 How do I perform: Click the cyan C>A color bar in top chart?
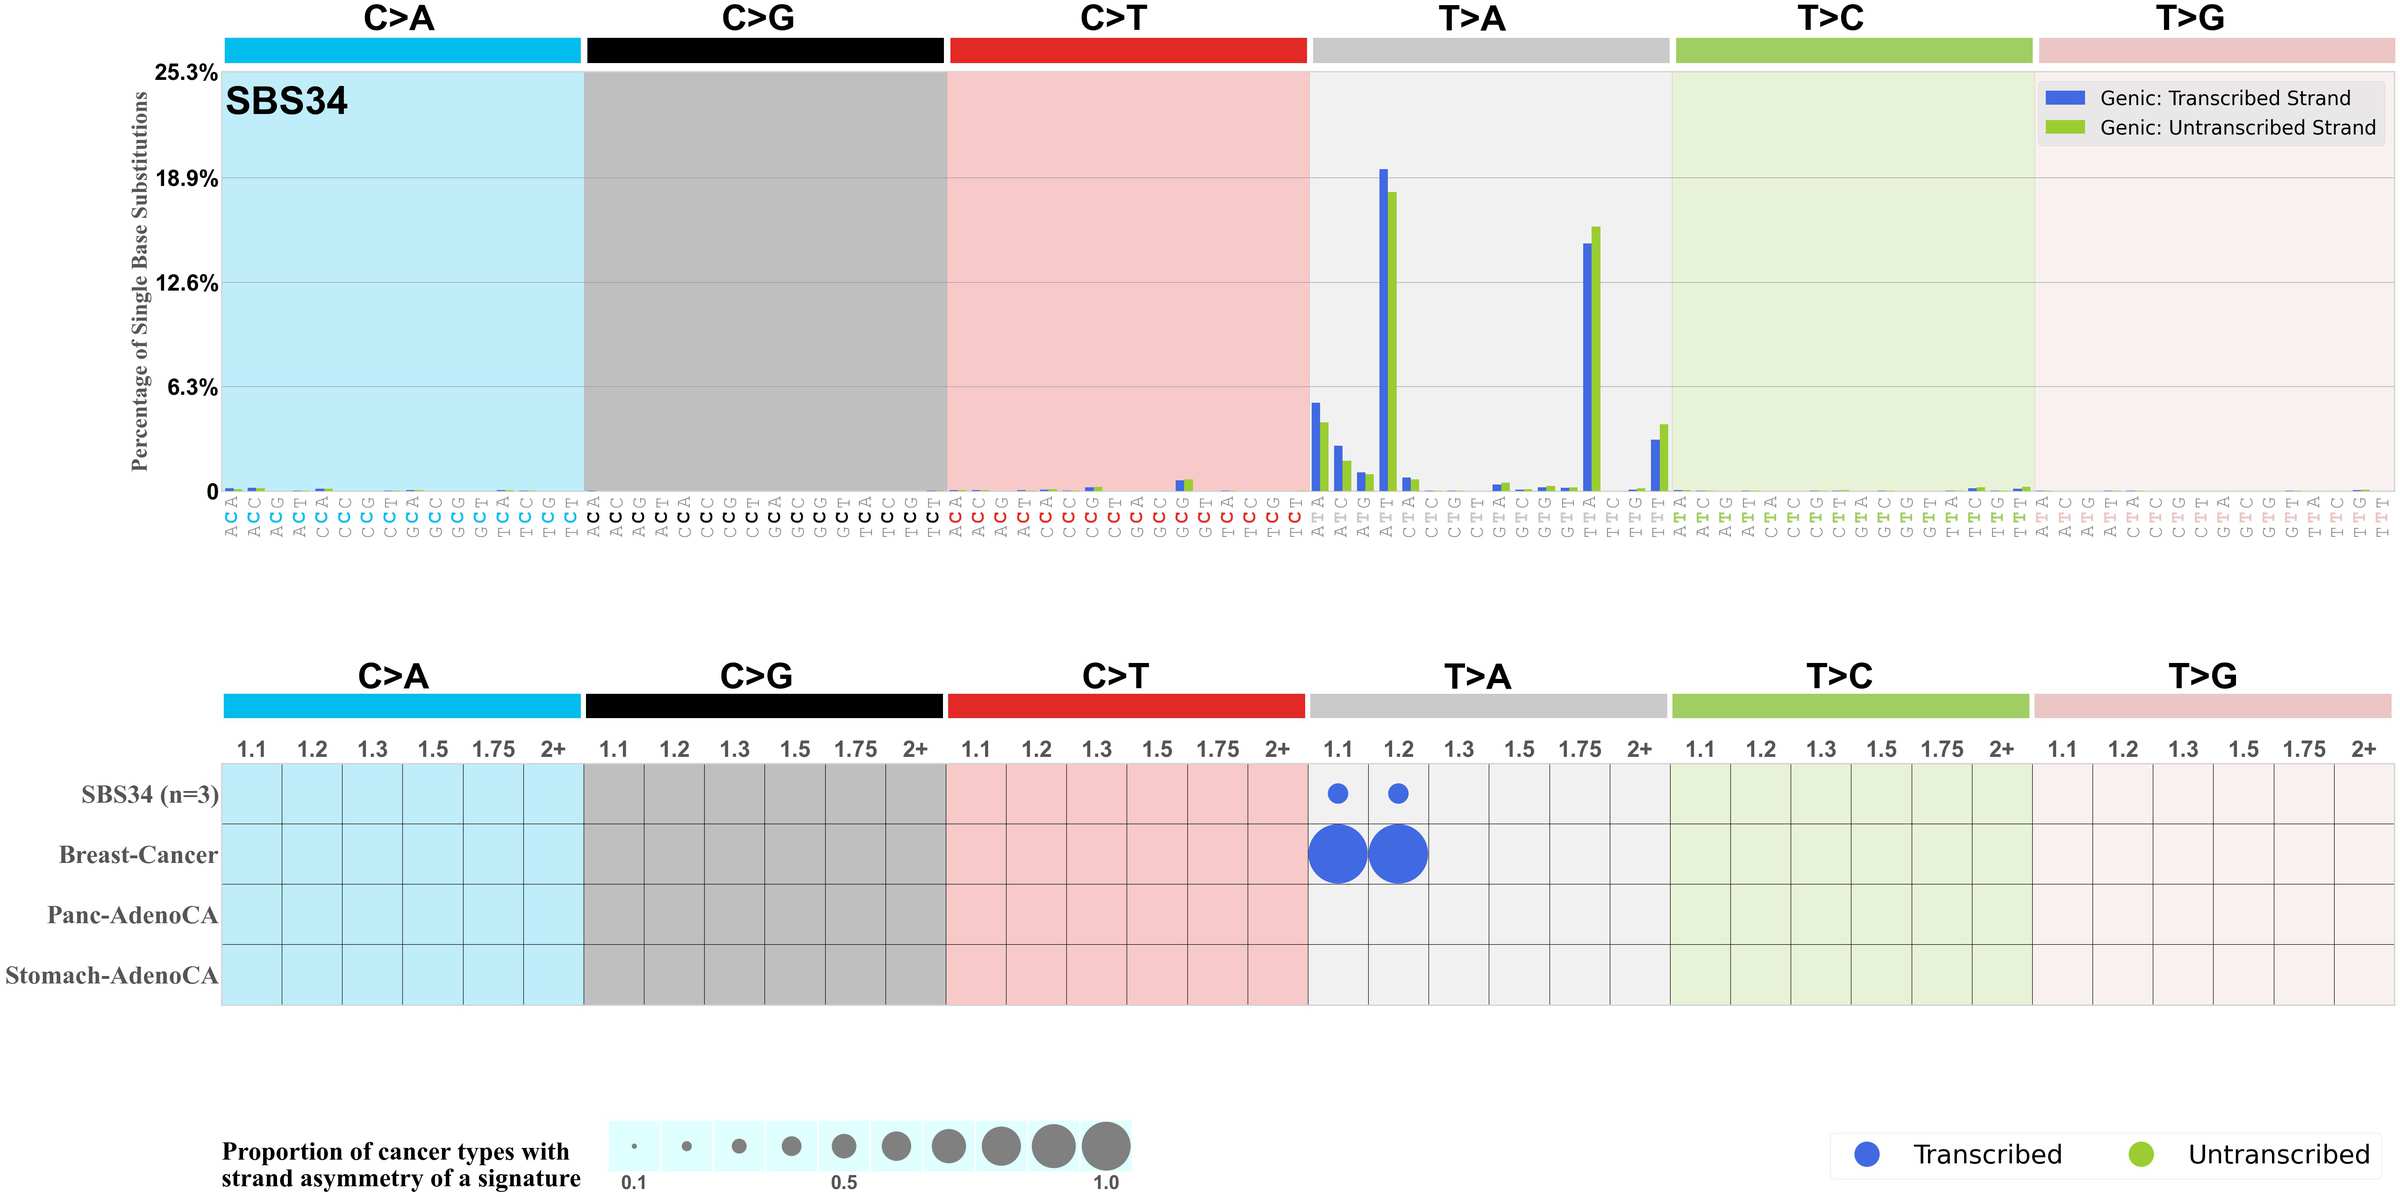point(402,50)
